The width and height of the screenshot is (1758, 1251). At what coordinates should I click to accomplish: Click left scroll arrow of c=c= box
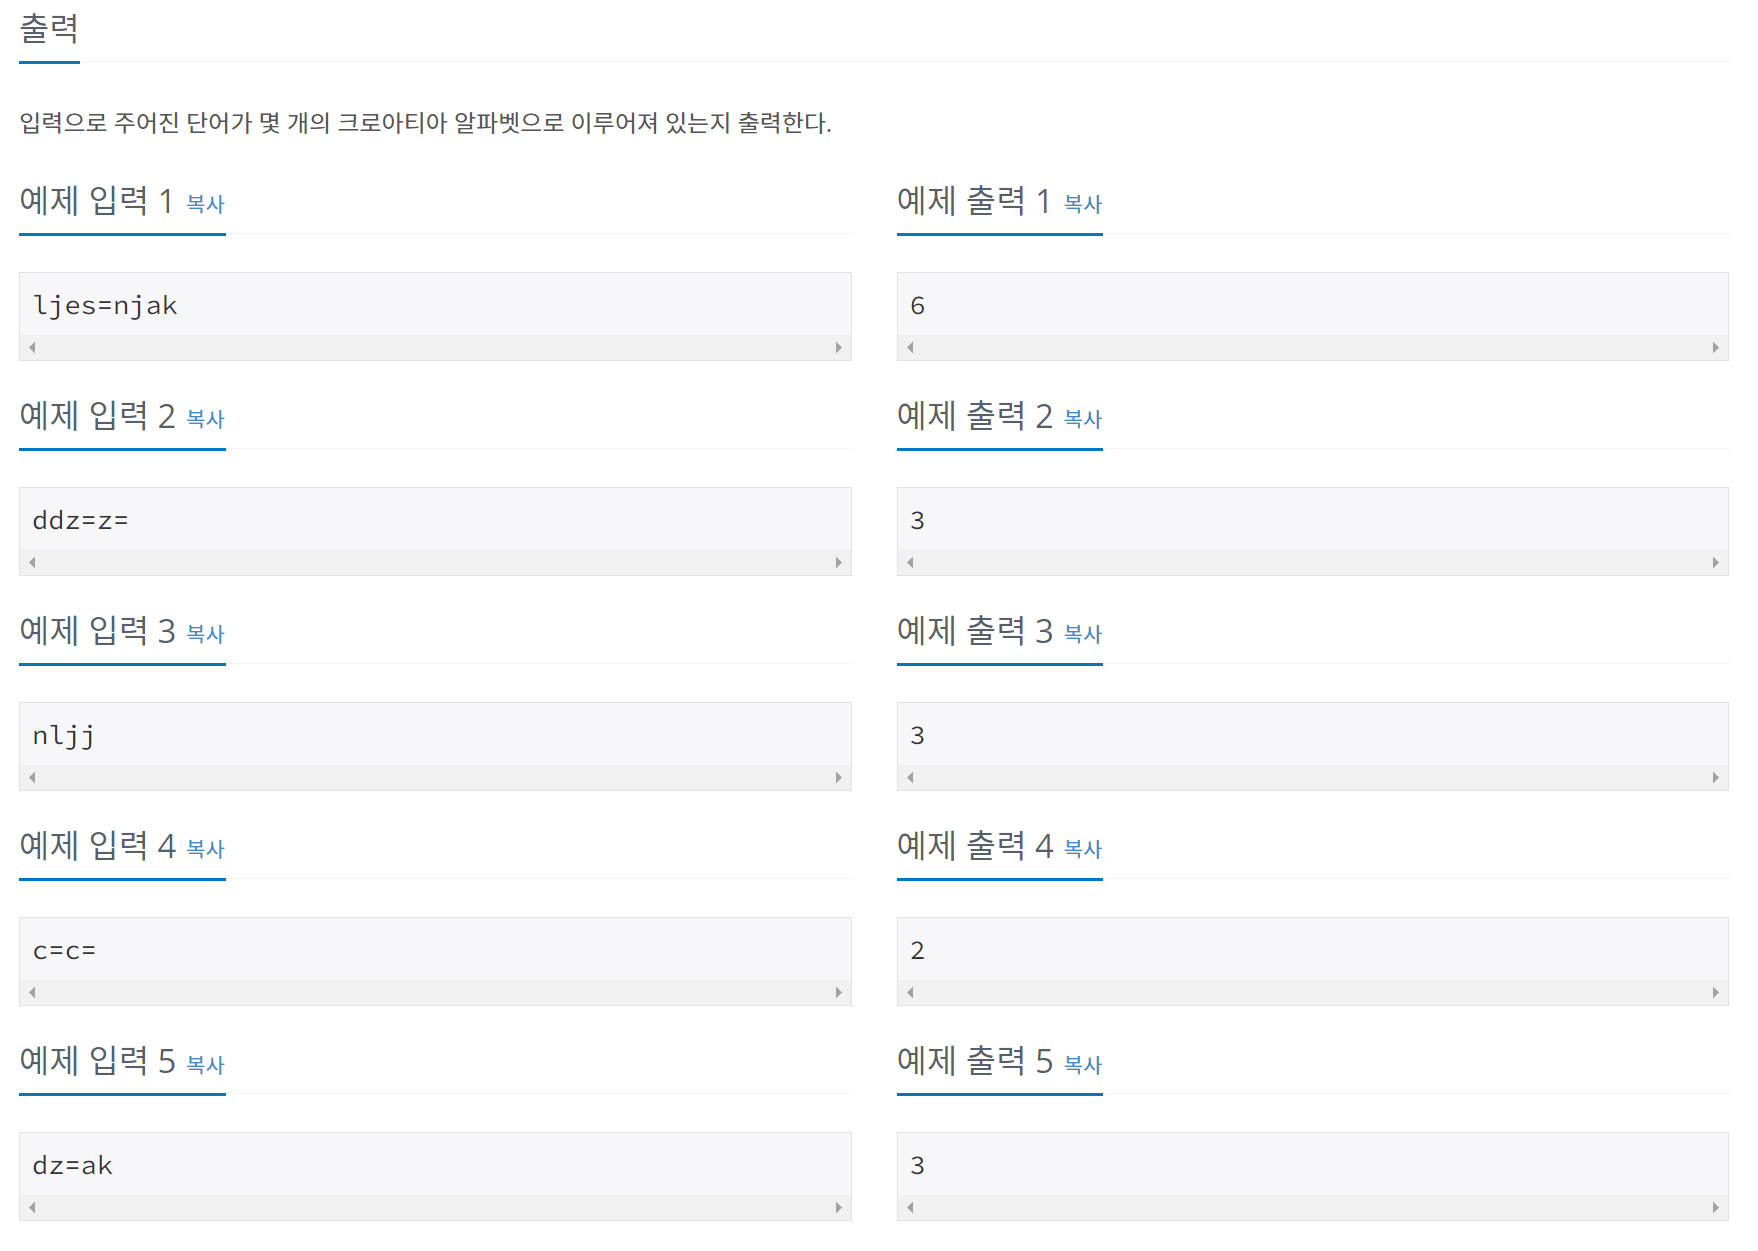point(33,993)
